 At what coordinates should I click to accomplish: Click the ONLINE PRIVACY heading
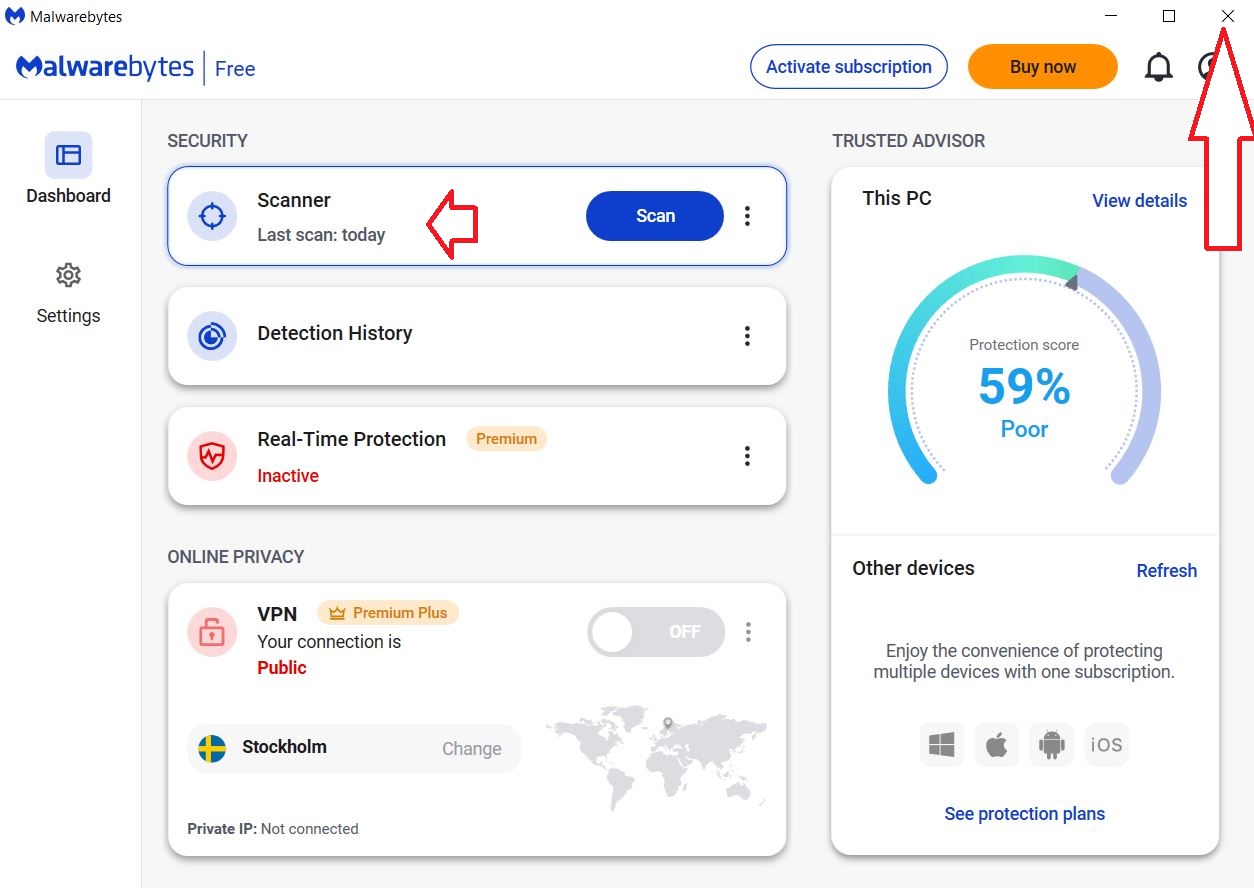tap(236, 557)
